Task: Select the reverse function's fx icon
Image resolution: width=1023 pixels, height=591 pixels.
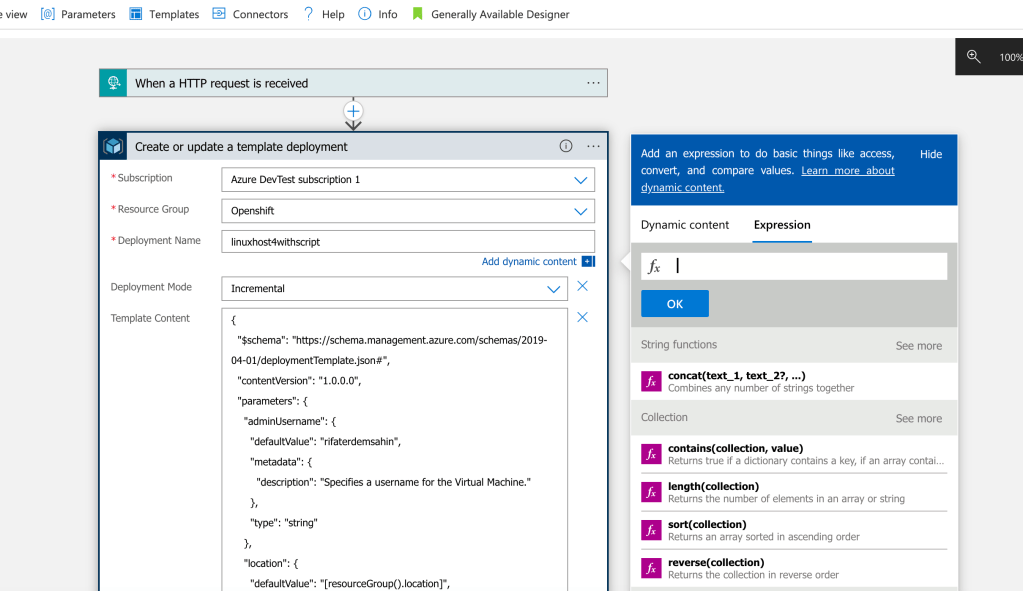Action: 651,568
